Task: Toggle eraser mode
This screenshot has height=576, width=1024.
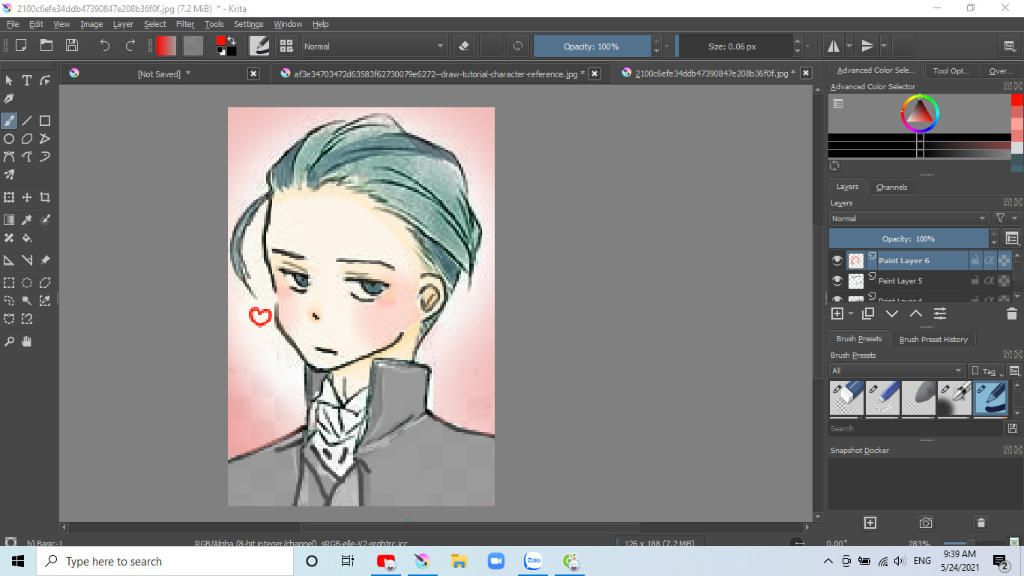Action: pyautogui.click(x=464, y=46)
